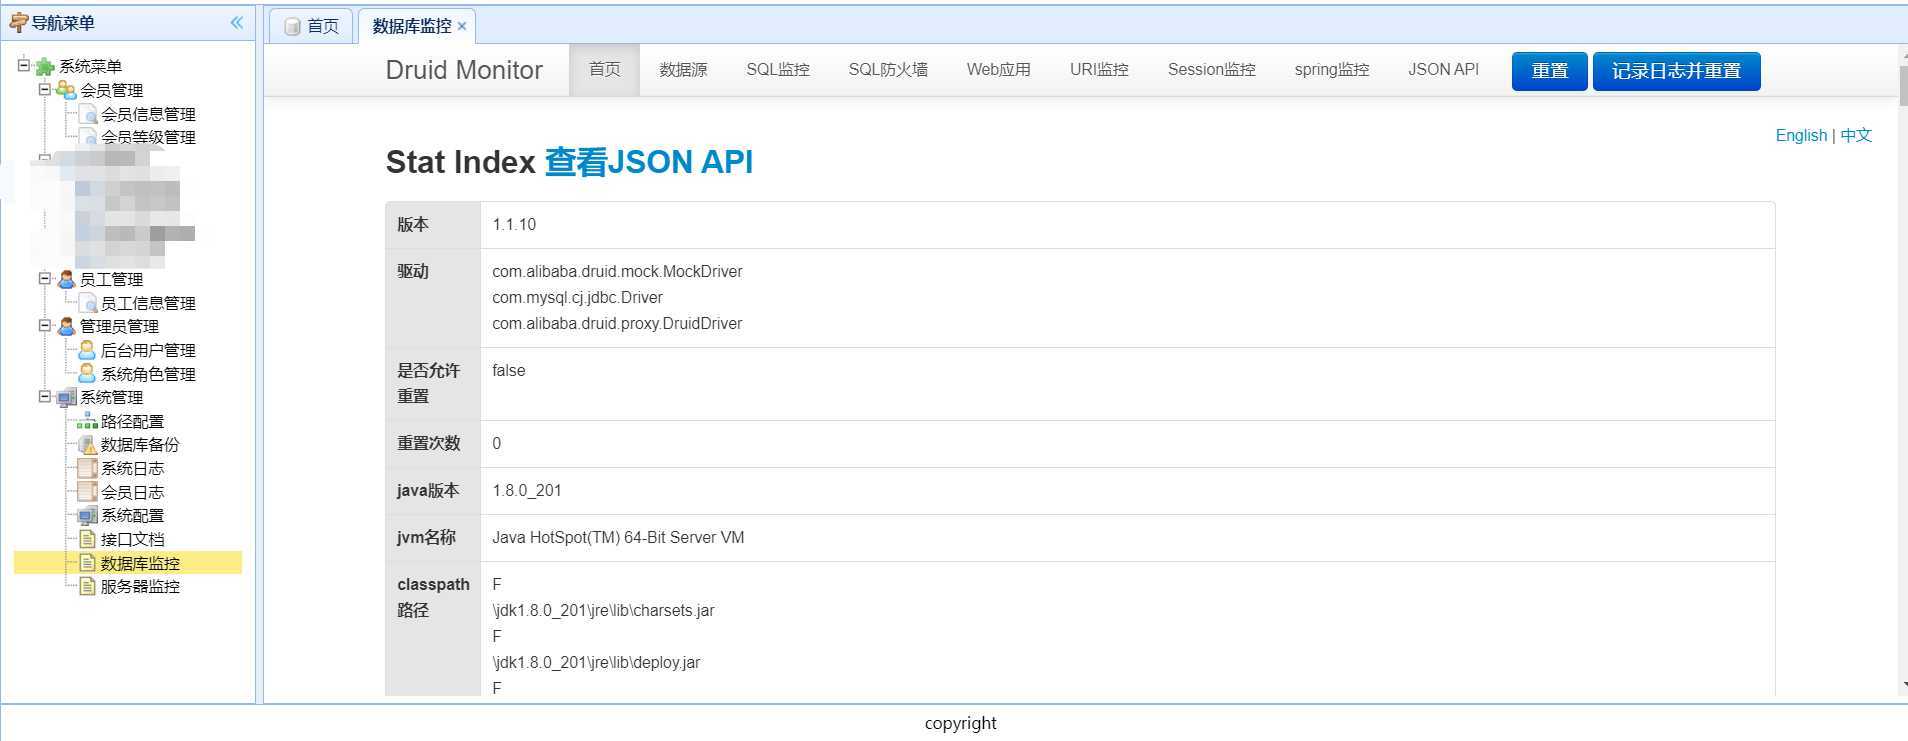Click the page vertical scrollbar thumb
Viewport: 1908px width, 741px height.
pyautogui.click(x=1903, y=86)
